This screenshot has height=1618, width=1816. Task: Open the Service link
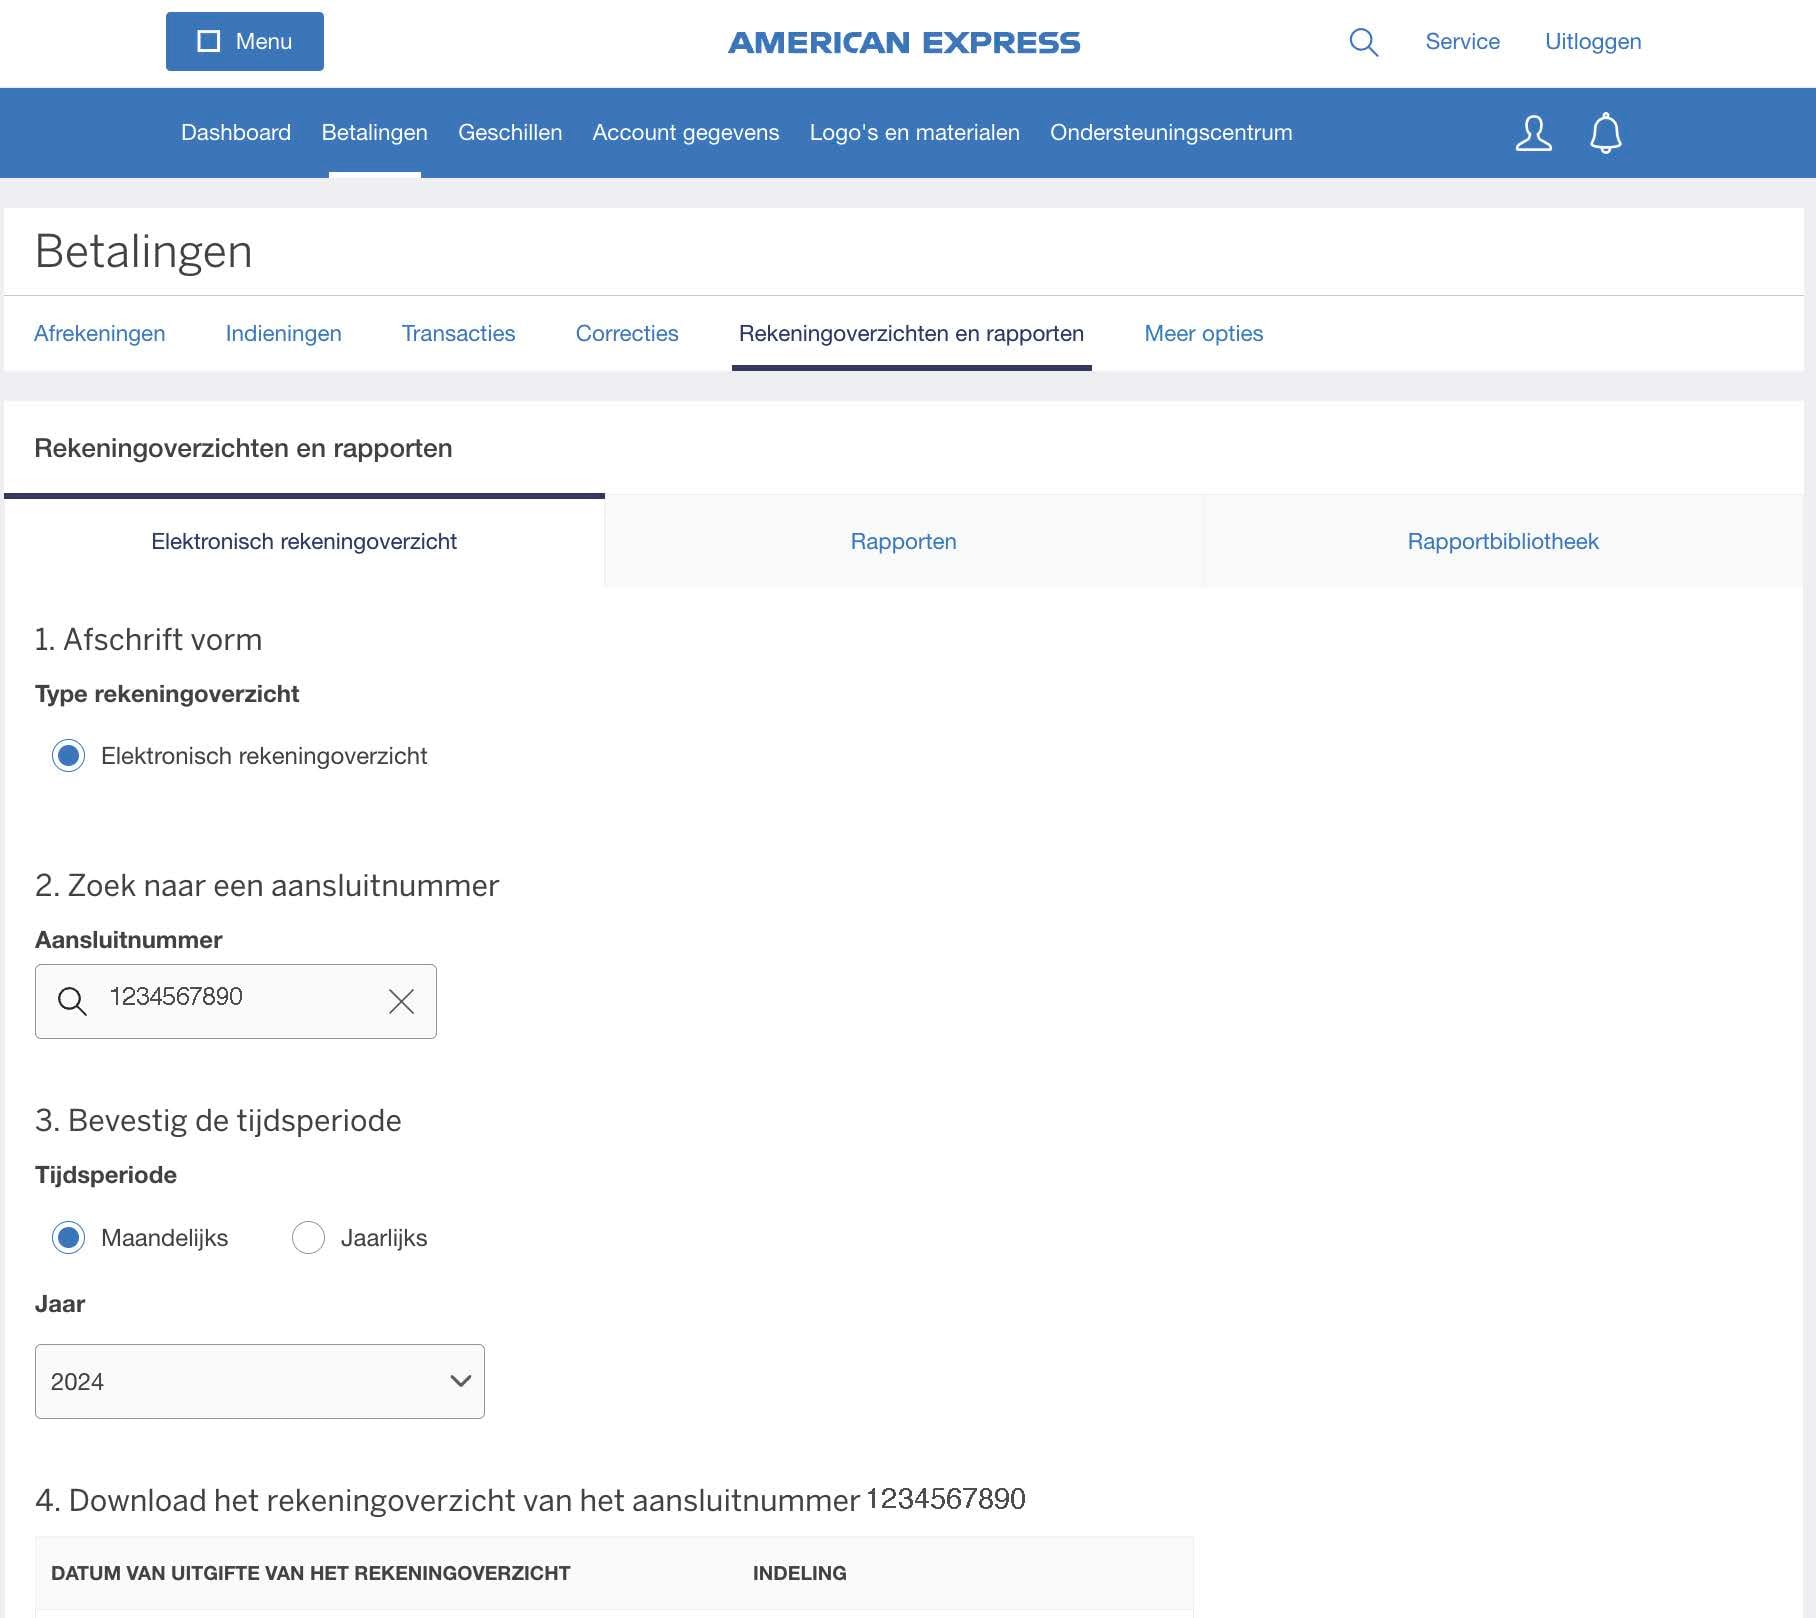point(1461,42)
